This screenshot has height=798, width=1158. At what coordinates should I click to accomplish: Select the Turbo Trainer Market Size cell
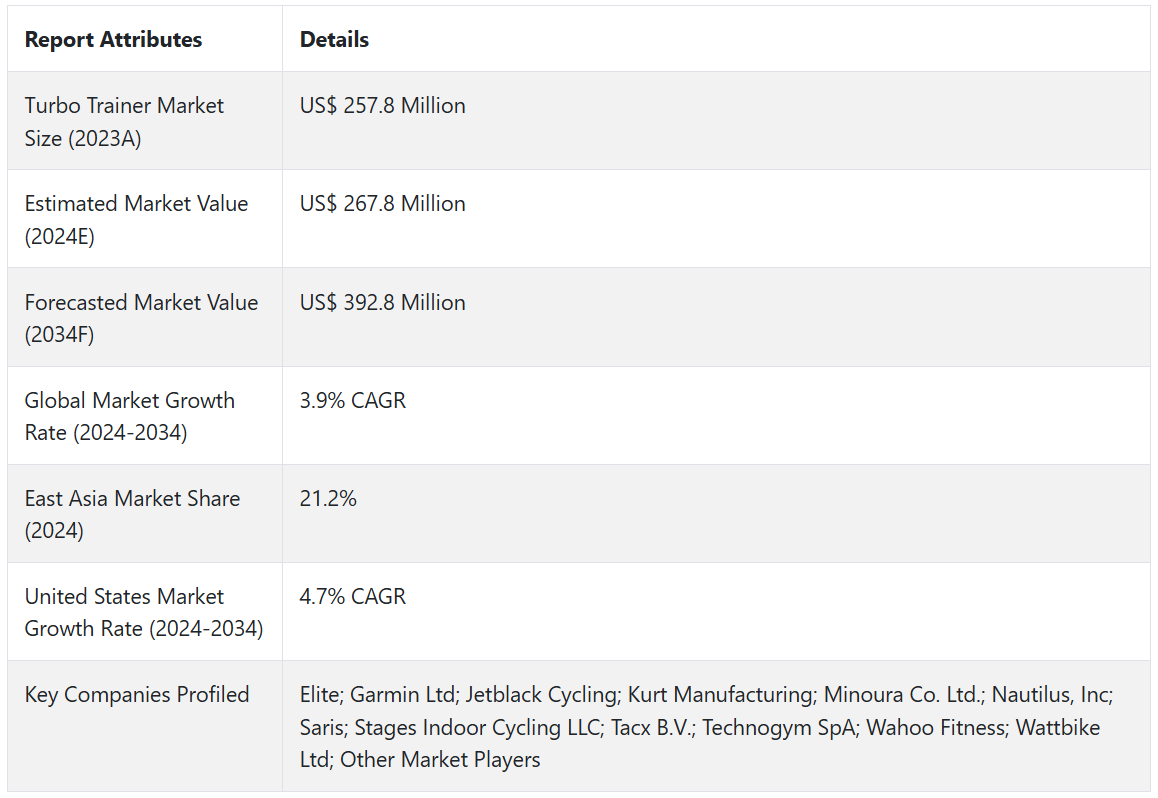[124, 122]
